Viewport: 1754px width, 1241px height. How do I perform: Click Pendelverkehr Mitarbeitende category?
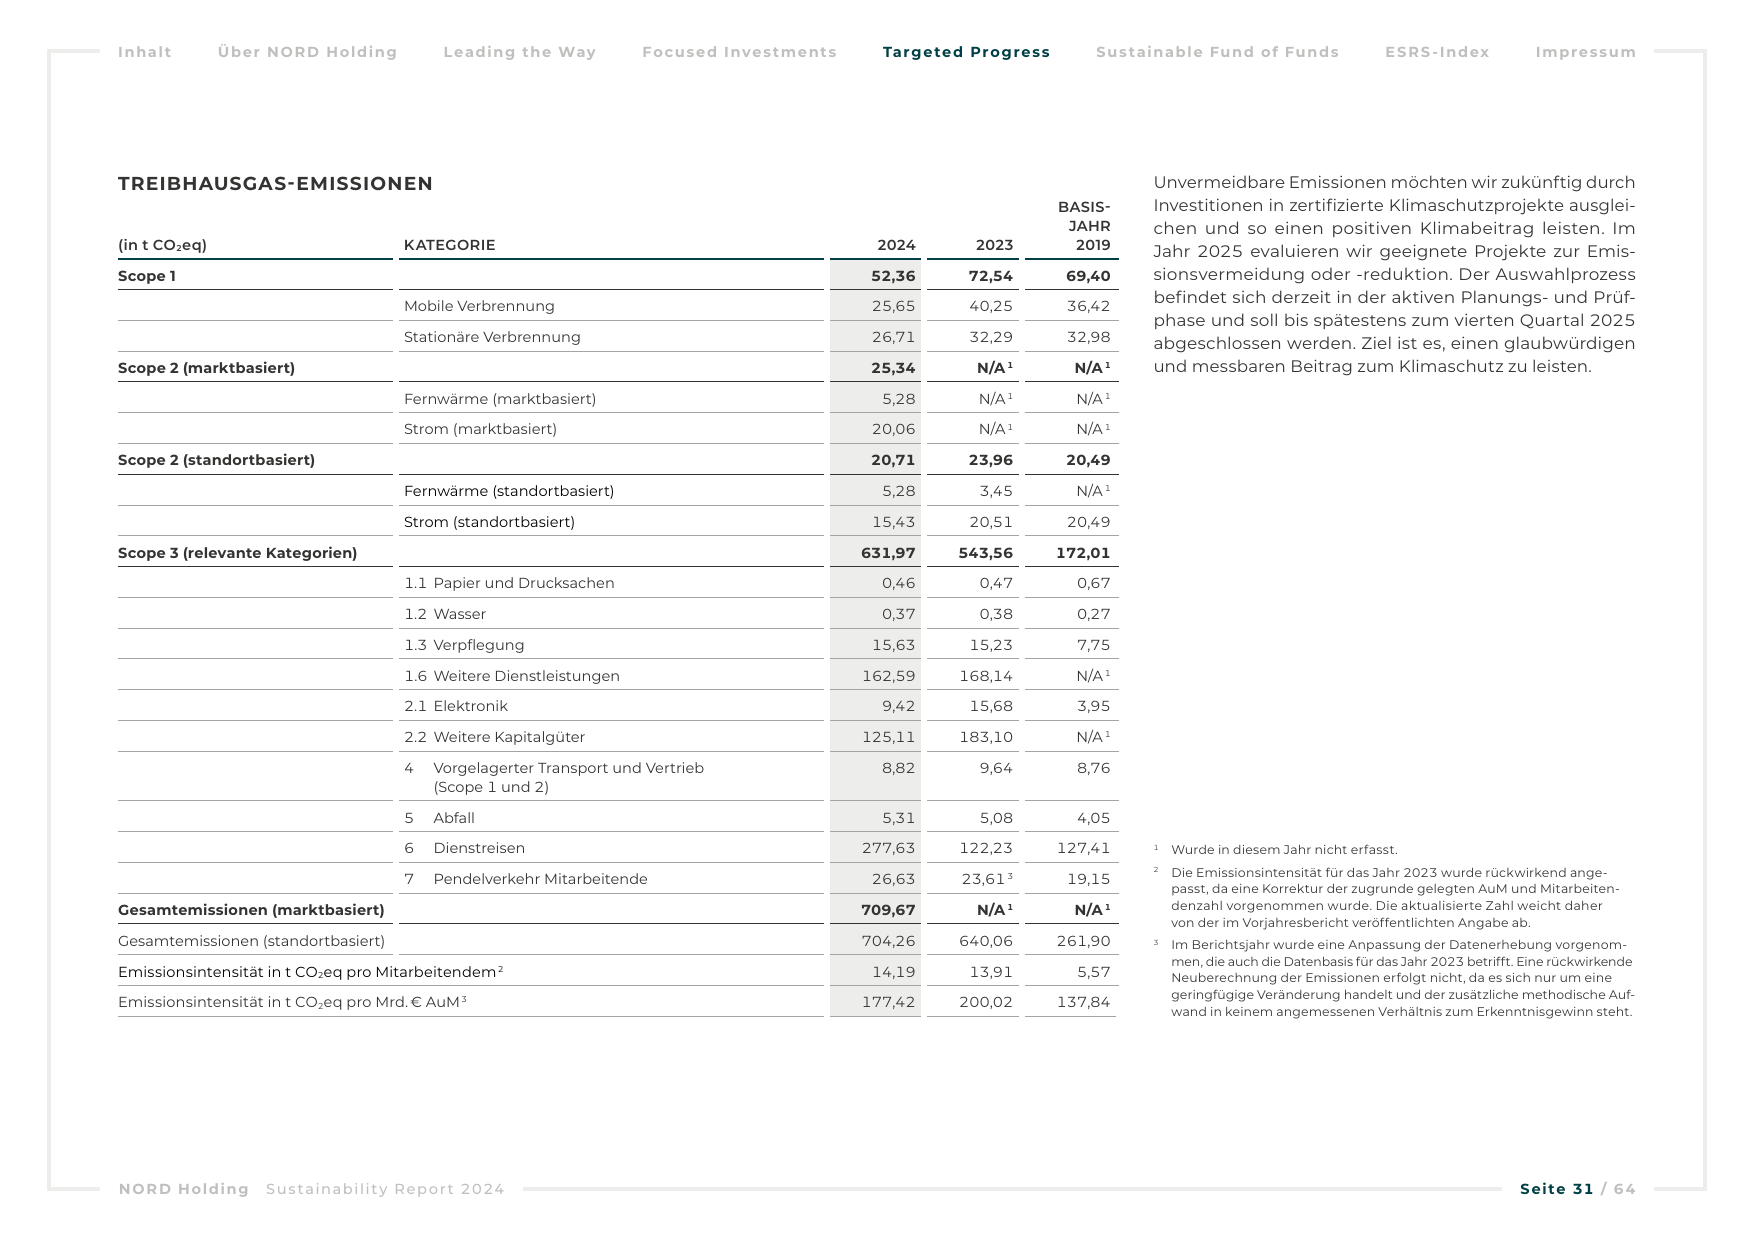point(525,879)
